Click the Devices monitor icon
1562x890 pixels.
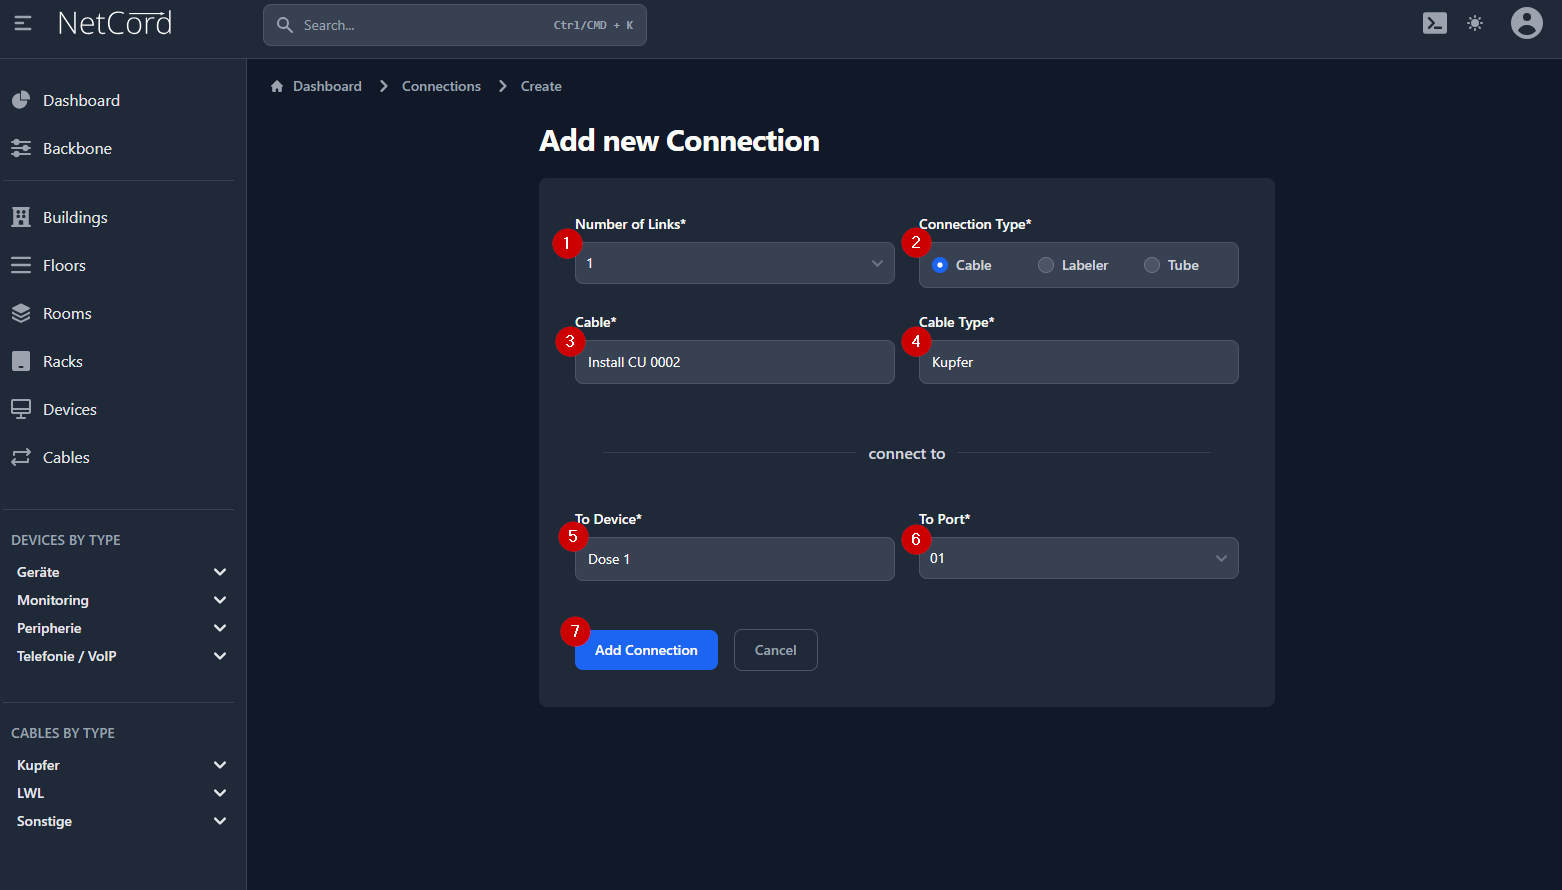pos(21,409)
